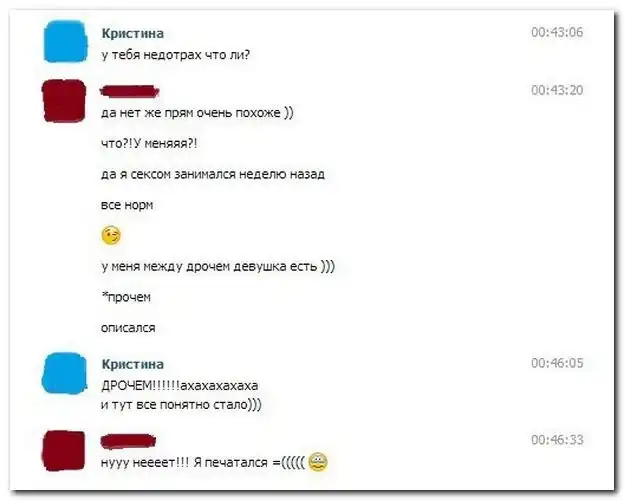Click the first redacted red username

[130, 92]
